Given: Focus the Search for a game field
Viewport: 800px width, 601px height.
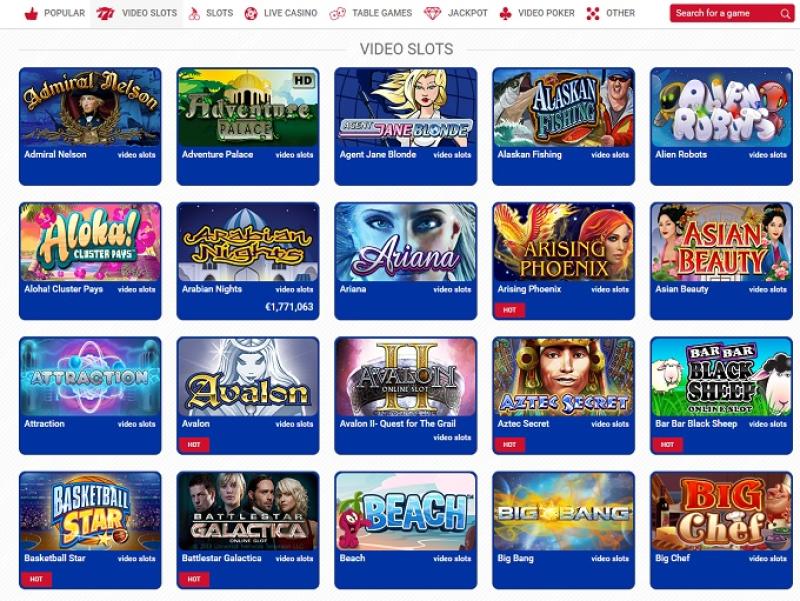Looking at the screenshot, I should 732,13.
